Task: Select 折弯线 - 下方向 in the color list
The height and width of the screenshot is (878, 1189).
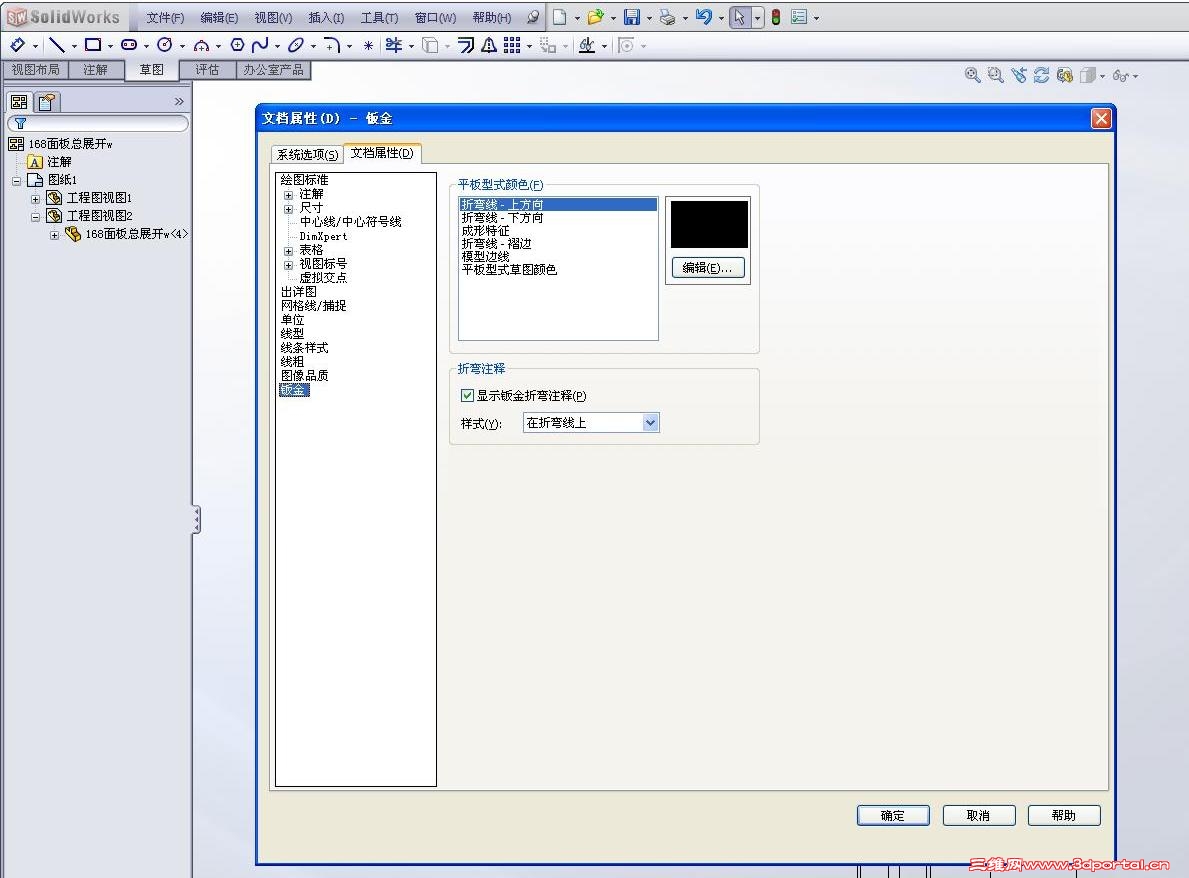Action: [502, 218]
